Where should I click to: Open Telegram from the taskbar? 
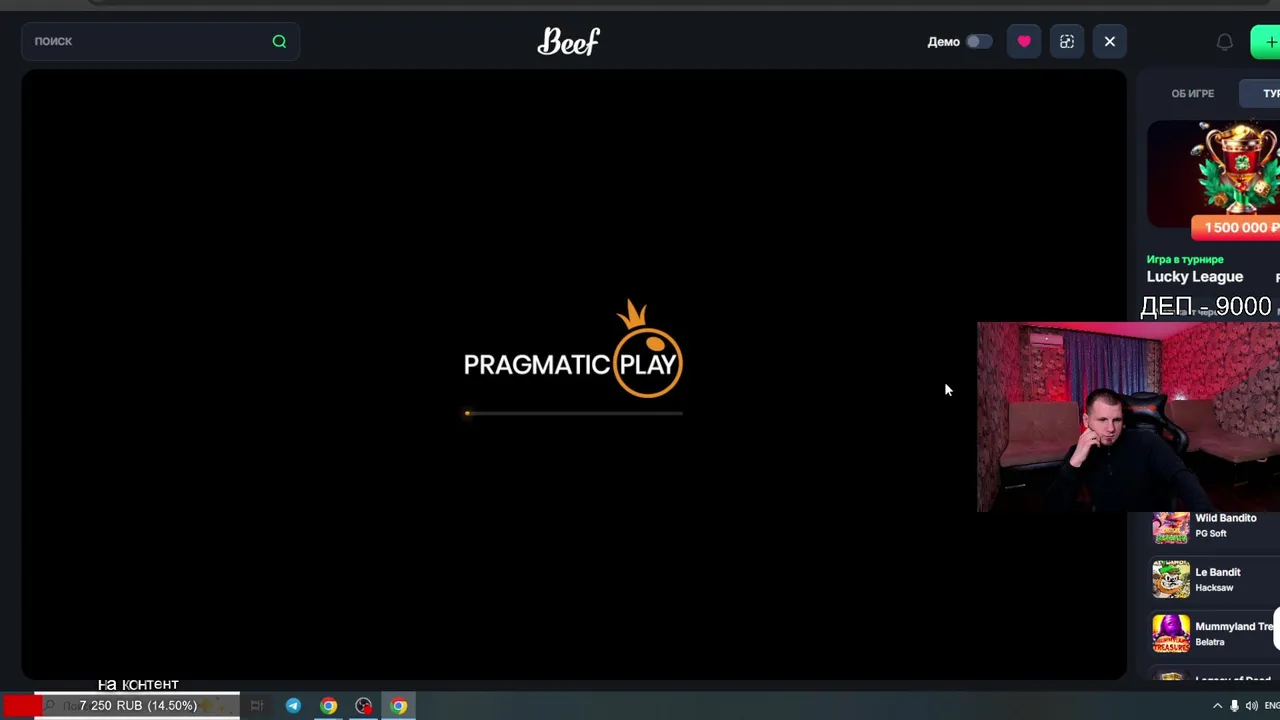click(293, 706)
